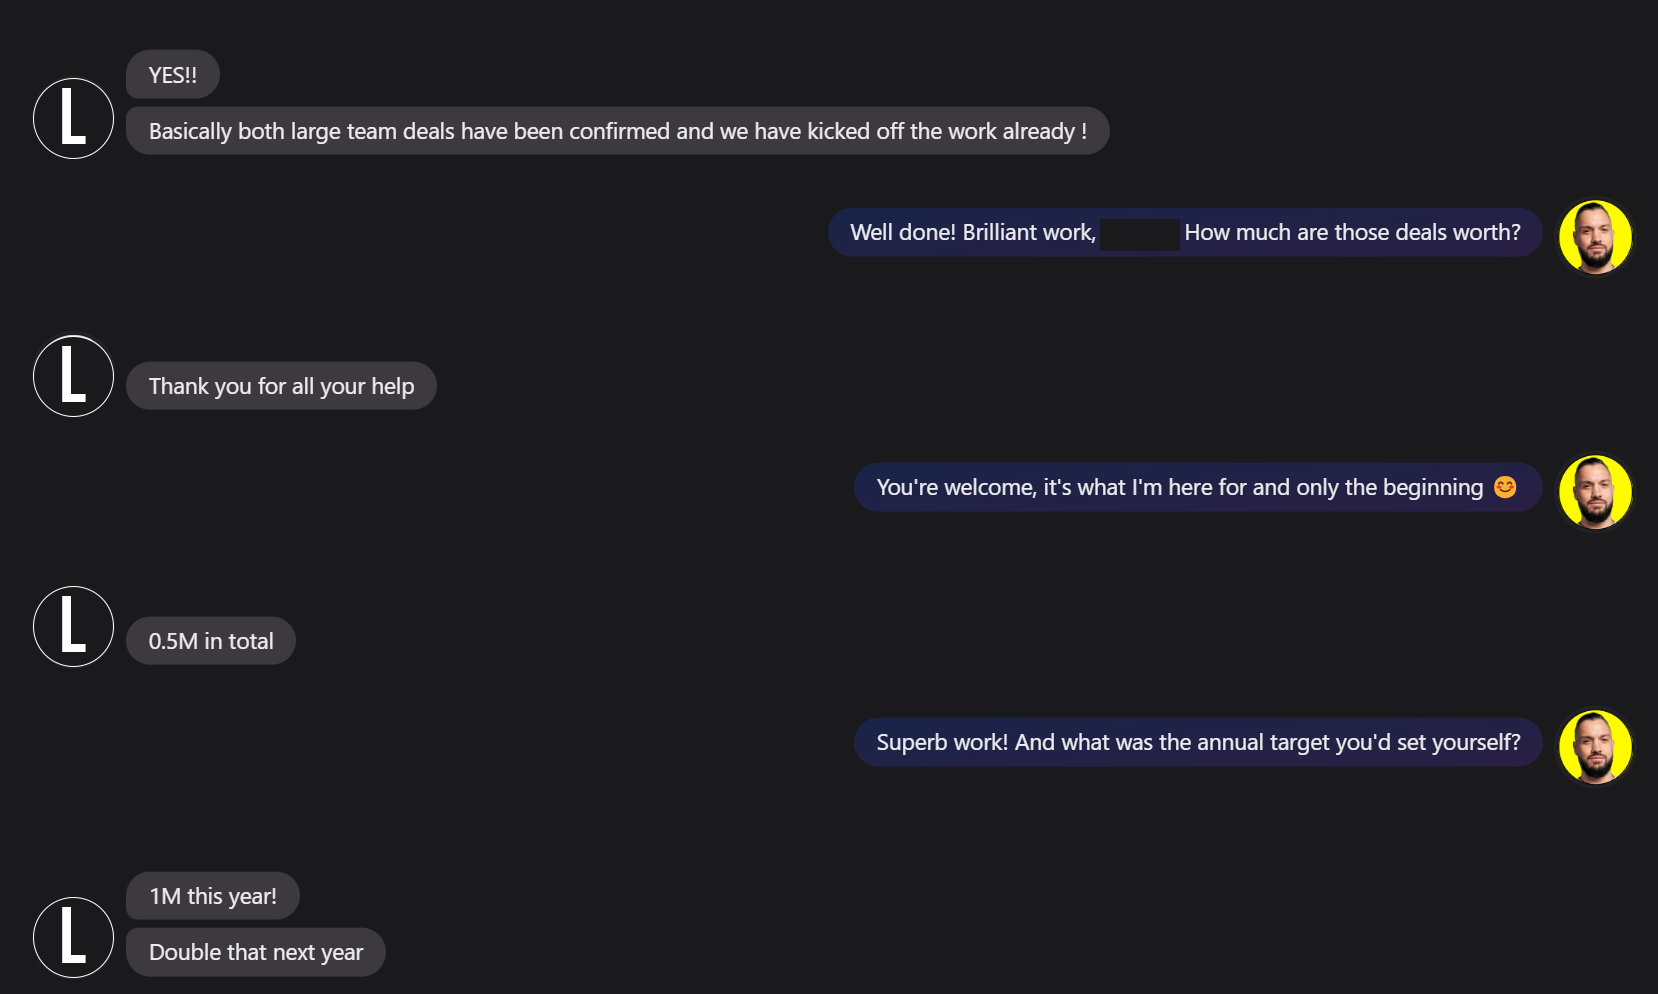Image resolution: width=1658 pixels, height=994 pixels.
Task: Click the L avatar beside the "YES!!" message
Action: (73, 118)
